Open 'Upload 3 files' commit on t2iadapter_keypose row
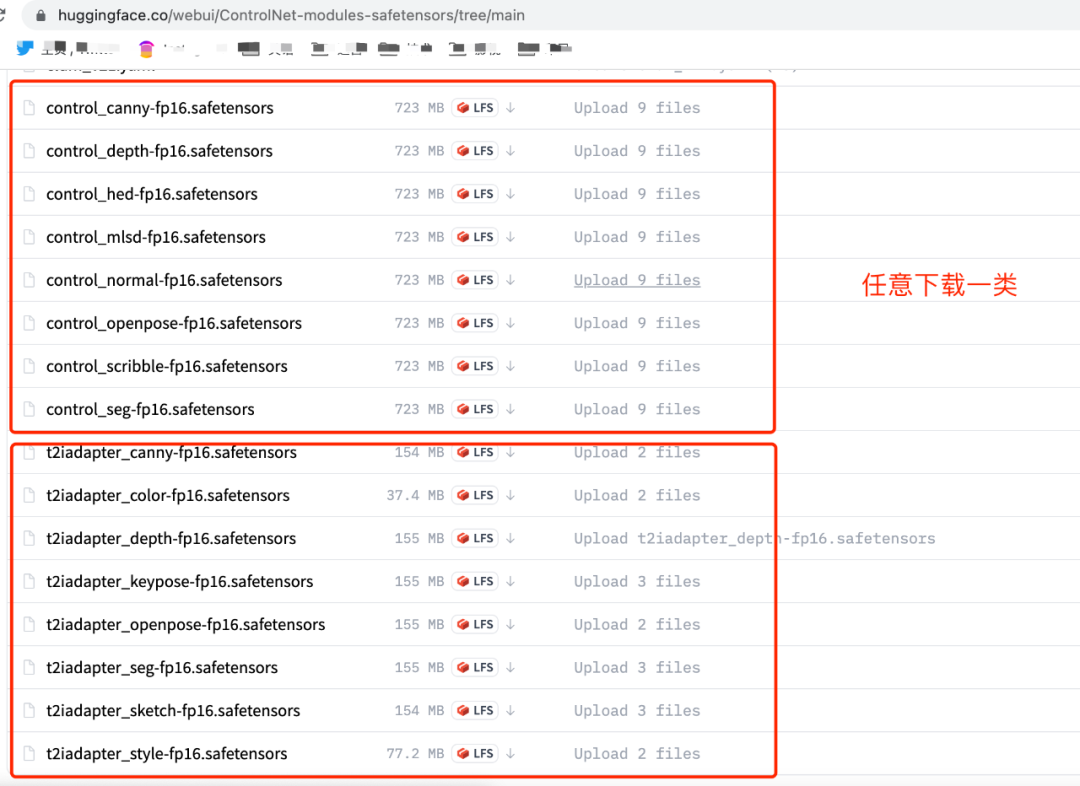 pyautogui.click(x=637, y=581)
